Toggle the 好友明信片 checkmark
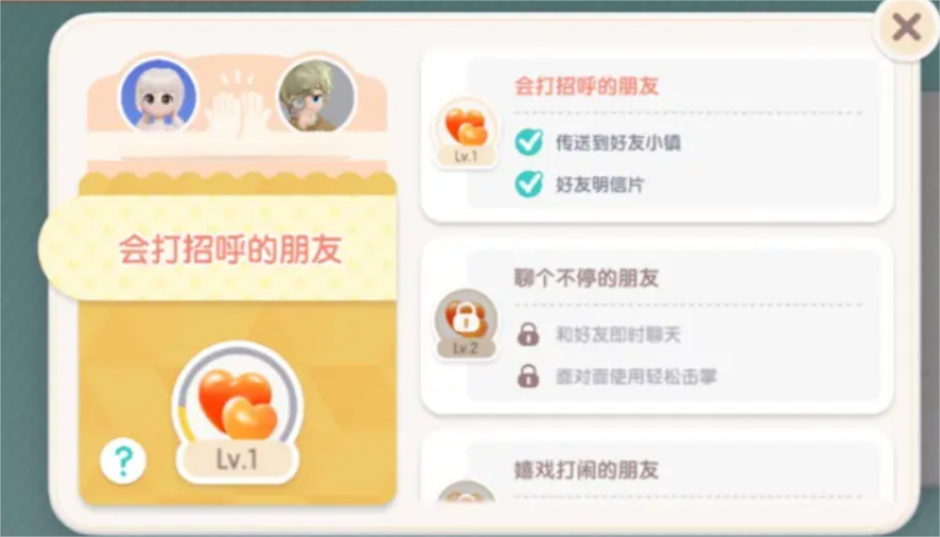This screenshot has width=940, height=537. point(529,185)
